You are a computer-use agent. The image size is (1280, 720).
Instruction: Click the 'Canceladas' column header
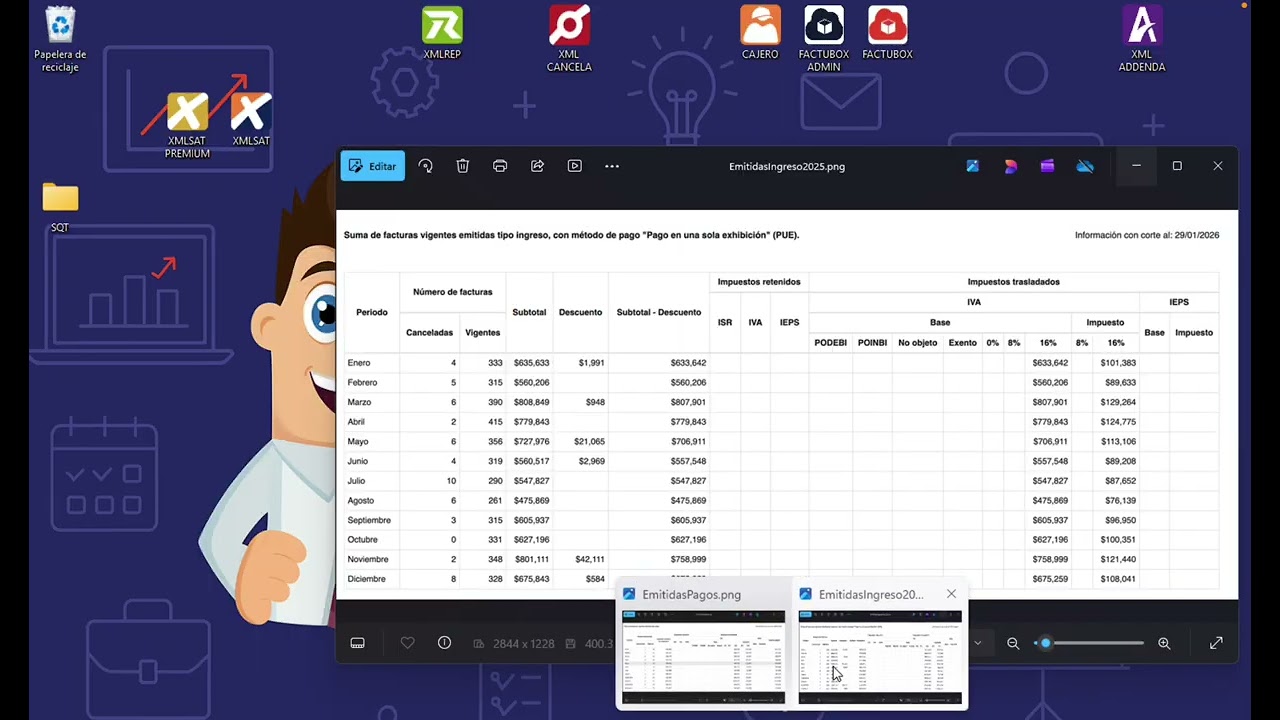click(429, 332)
